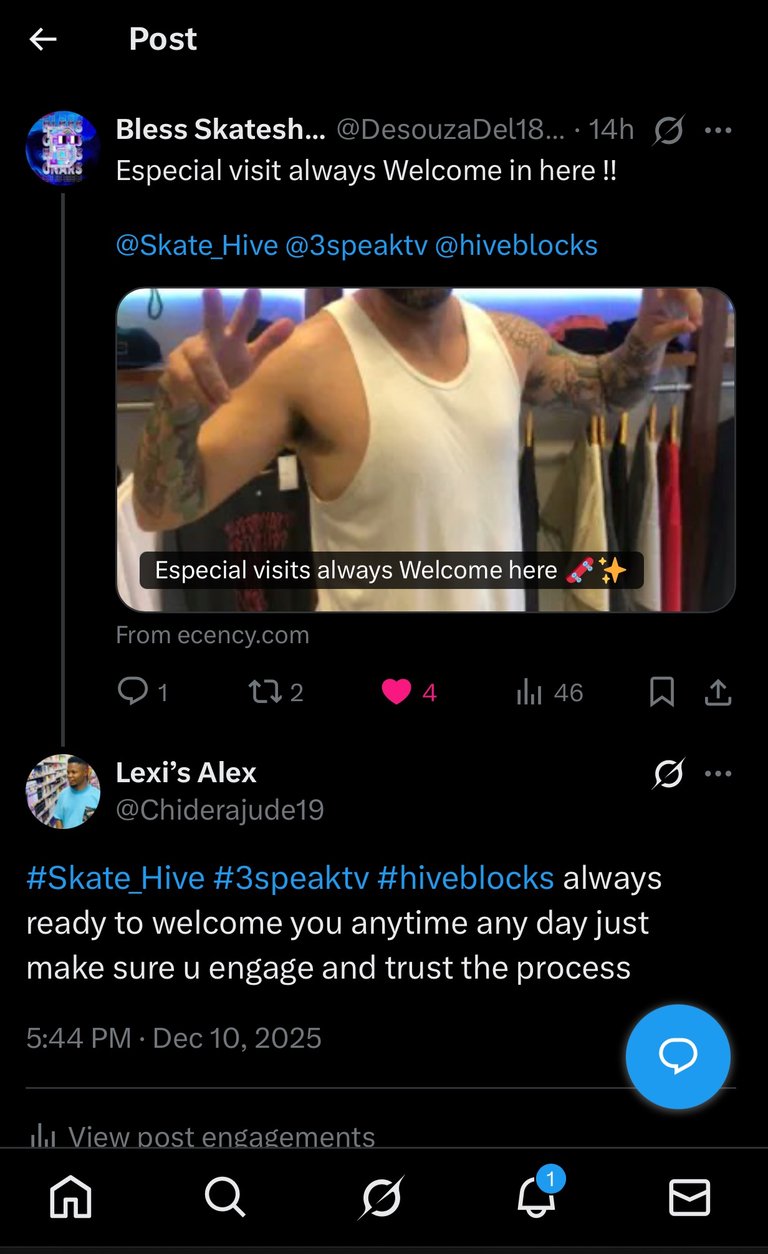Tap the share icon on the post
The width and height of the screenshot is (768, 1254).
click(x=718, y=692)
